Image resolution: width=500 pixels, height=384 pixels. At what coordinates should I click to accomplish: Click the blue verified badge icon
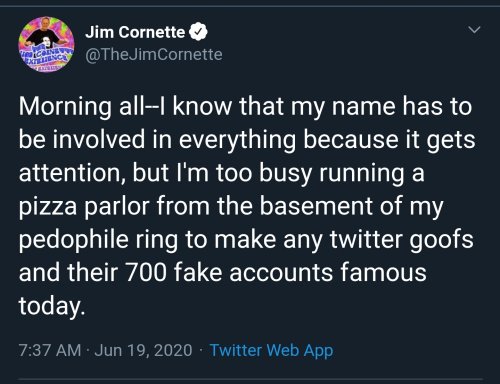(x=199, y=32)
